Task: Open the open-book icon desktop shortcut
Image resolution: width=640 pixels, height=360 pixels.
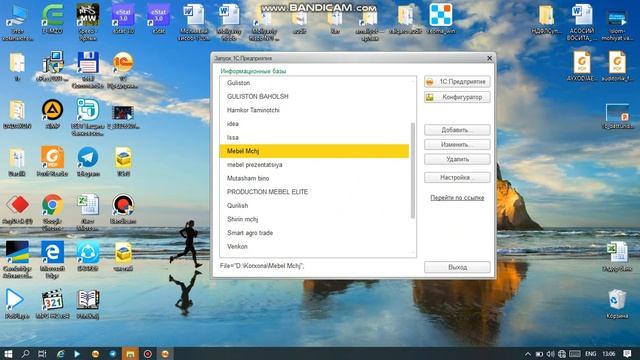Action: tap(88, 303)
